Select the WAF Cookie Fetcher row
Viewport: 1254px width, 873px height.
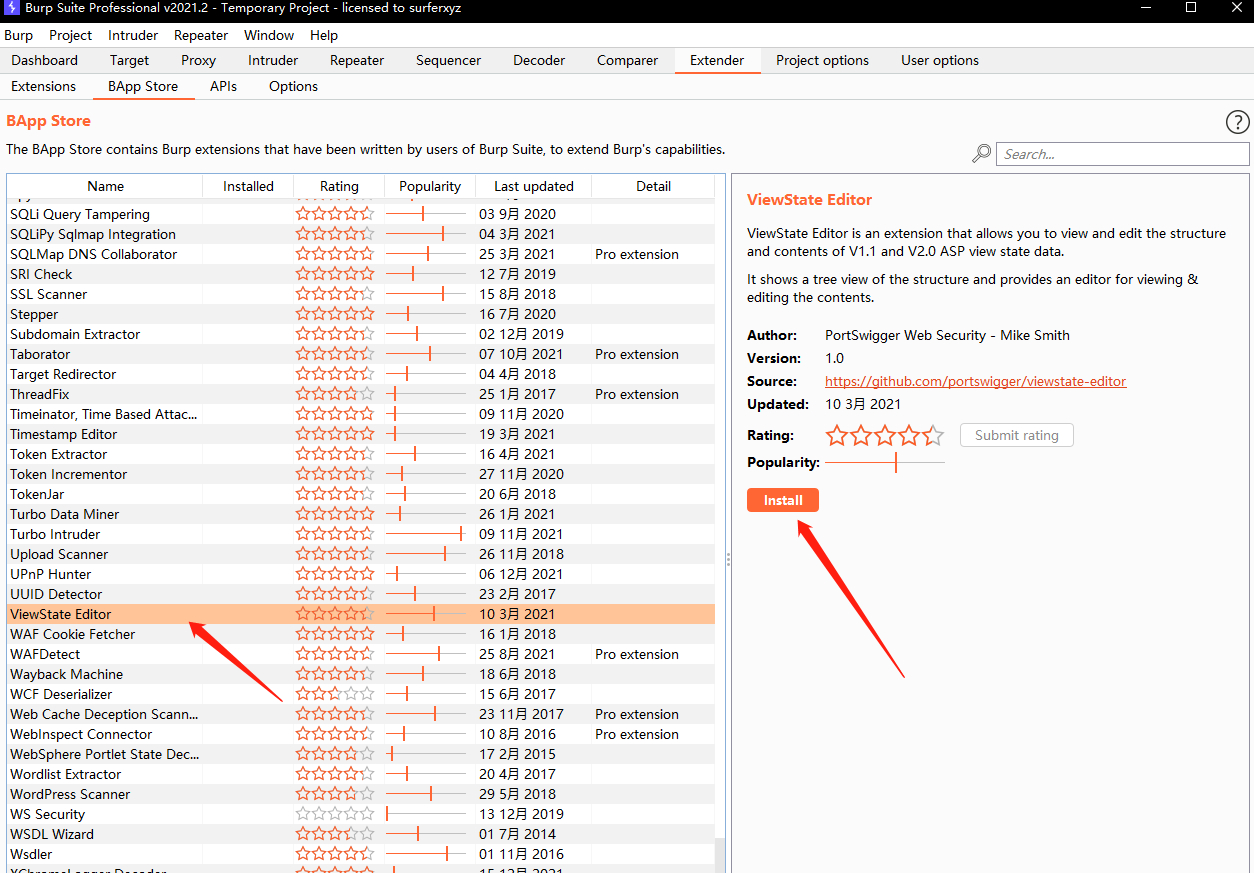point(361,634)
